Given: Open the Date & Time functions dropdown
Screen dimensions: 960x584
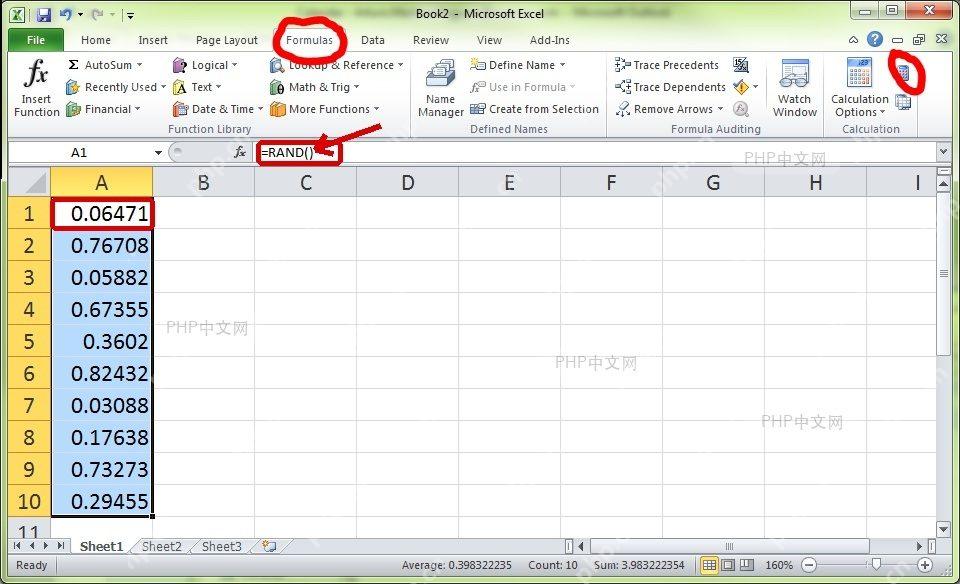Looking at the screenshot, I should [x=218, y=109].
